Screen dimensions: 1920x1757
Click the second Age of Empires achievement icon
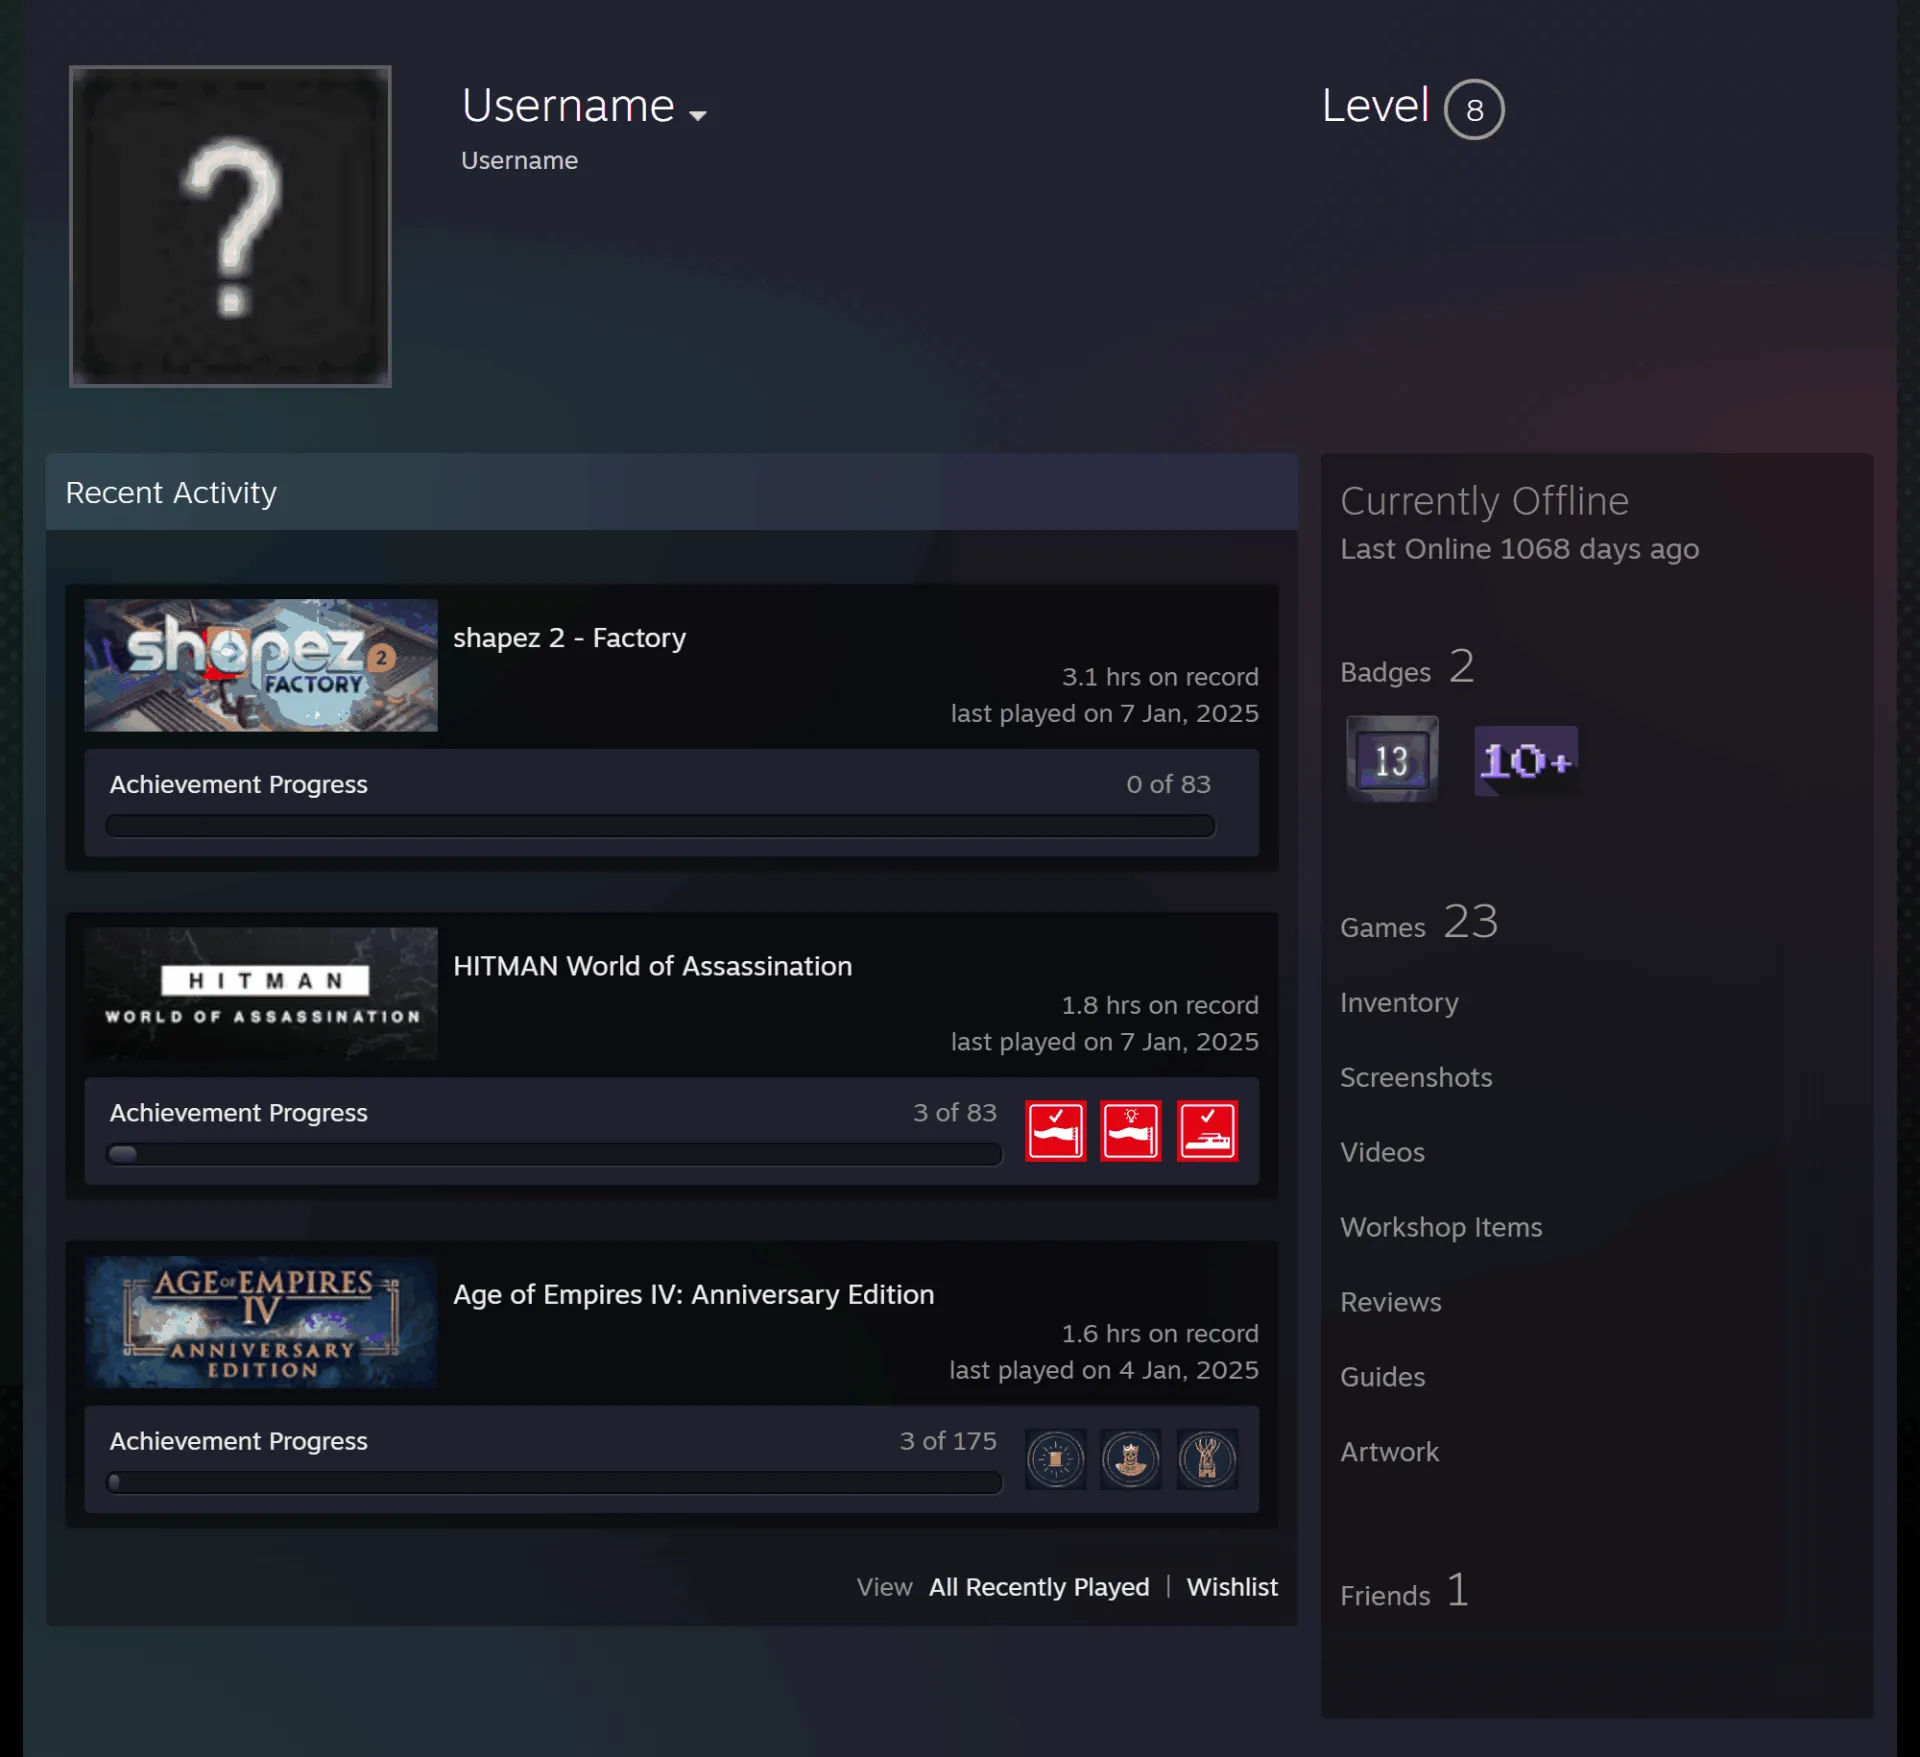1131,1459
